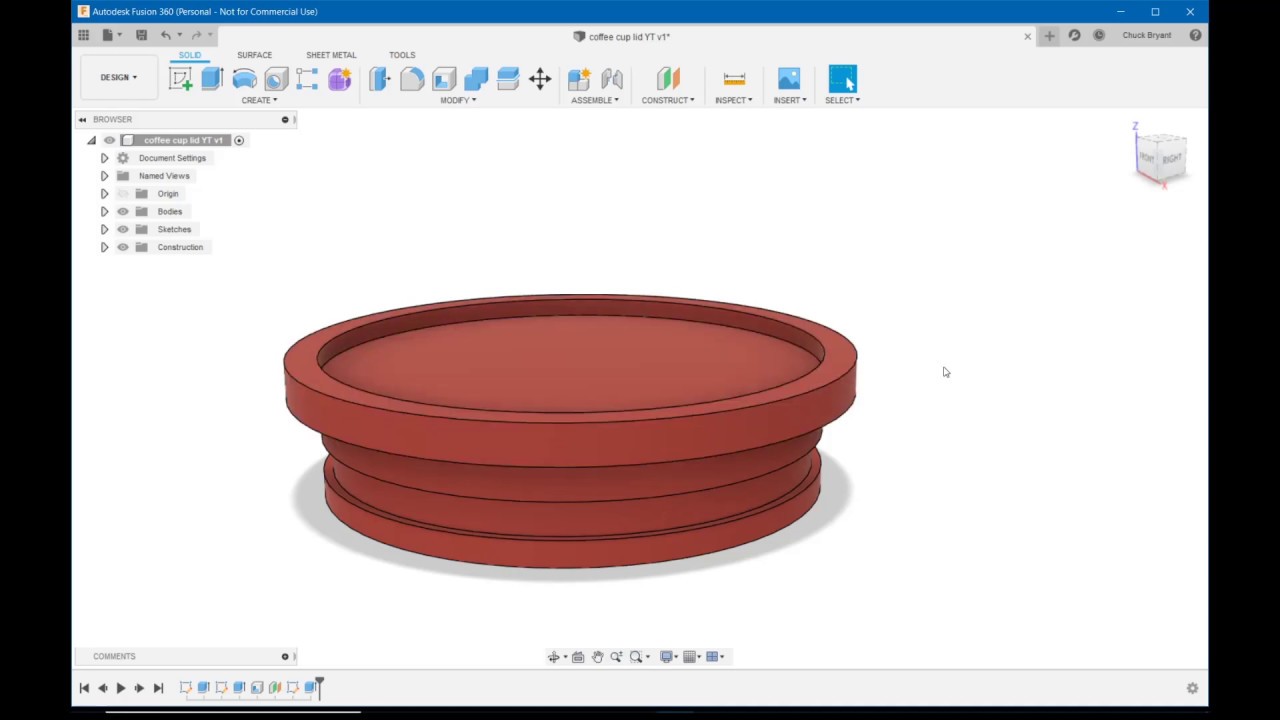
Task: Jump to timeline beginning
Action: (x=84, y=688)
